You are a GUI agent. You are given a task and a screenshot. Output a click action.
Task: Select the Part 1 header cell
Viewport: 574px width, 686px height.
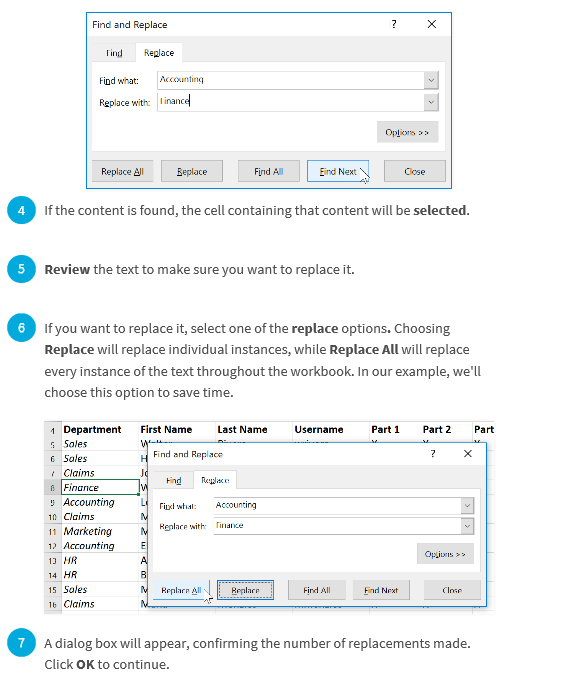tap(395, 429)
